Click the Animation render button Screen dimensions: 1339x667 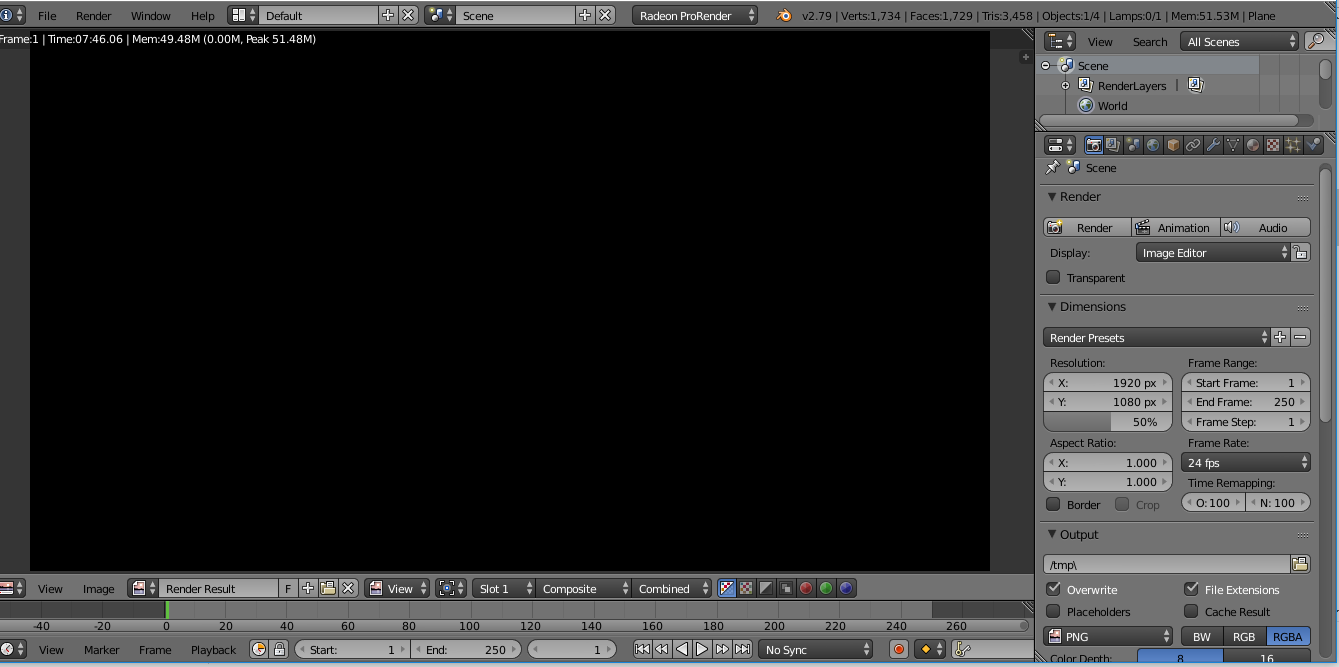click(x=1176, y=227)
